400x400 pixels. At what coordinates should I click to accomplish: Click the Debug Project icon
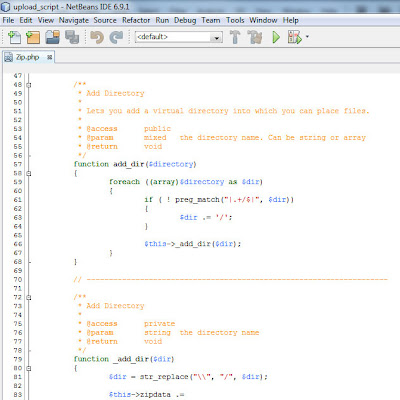[x=295, y=37]
